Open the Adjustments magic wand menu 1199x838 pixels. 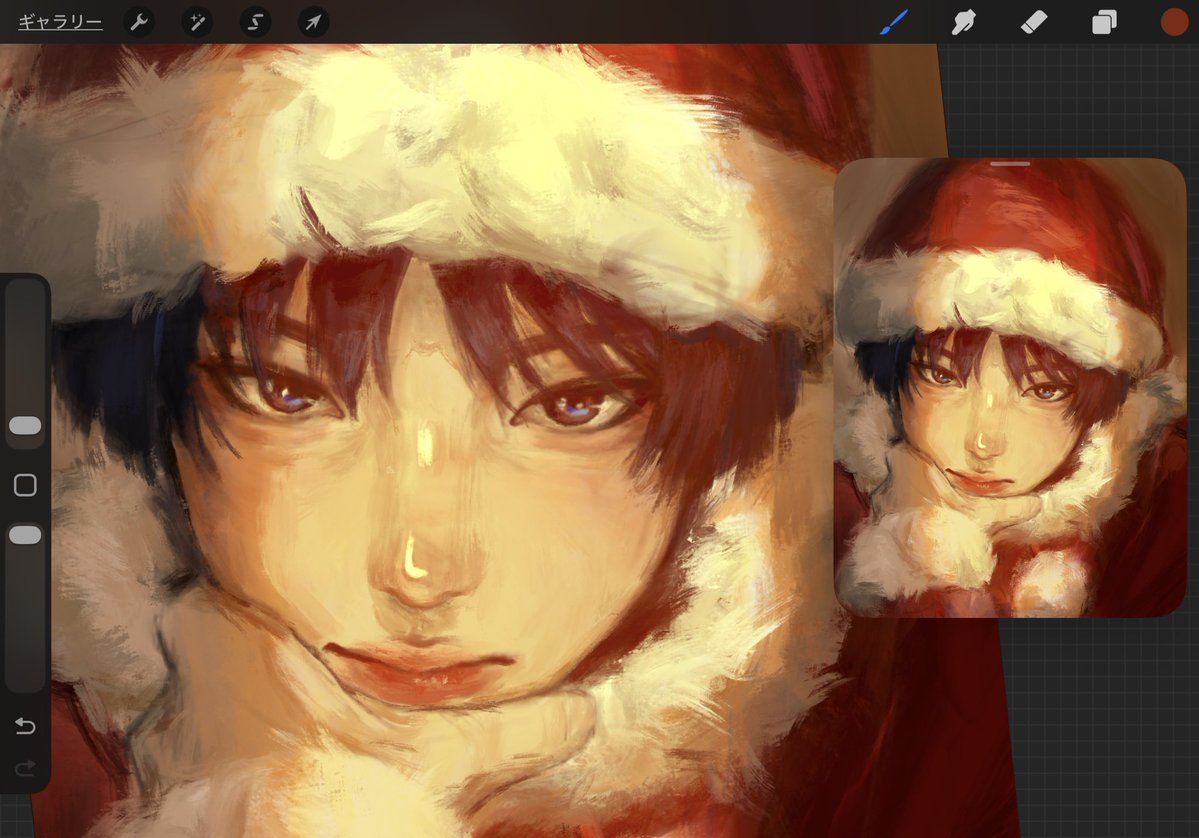point(197,22)
